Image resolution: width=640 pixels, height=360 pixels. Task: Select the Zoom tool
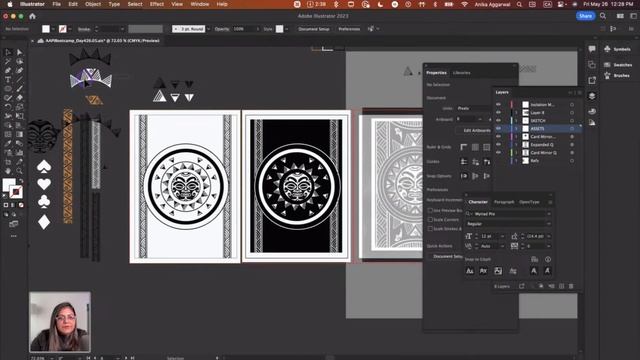pos(19,171)
